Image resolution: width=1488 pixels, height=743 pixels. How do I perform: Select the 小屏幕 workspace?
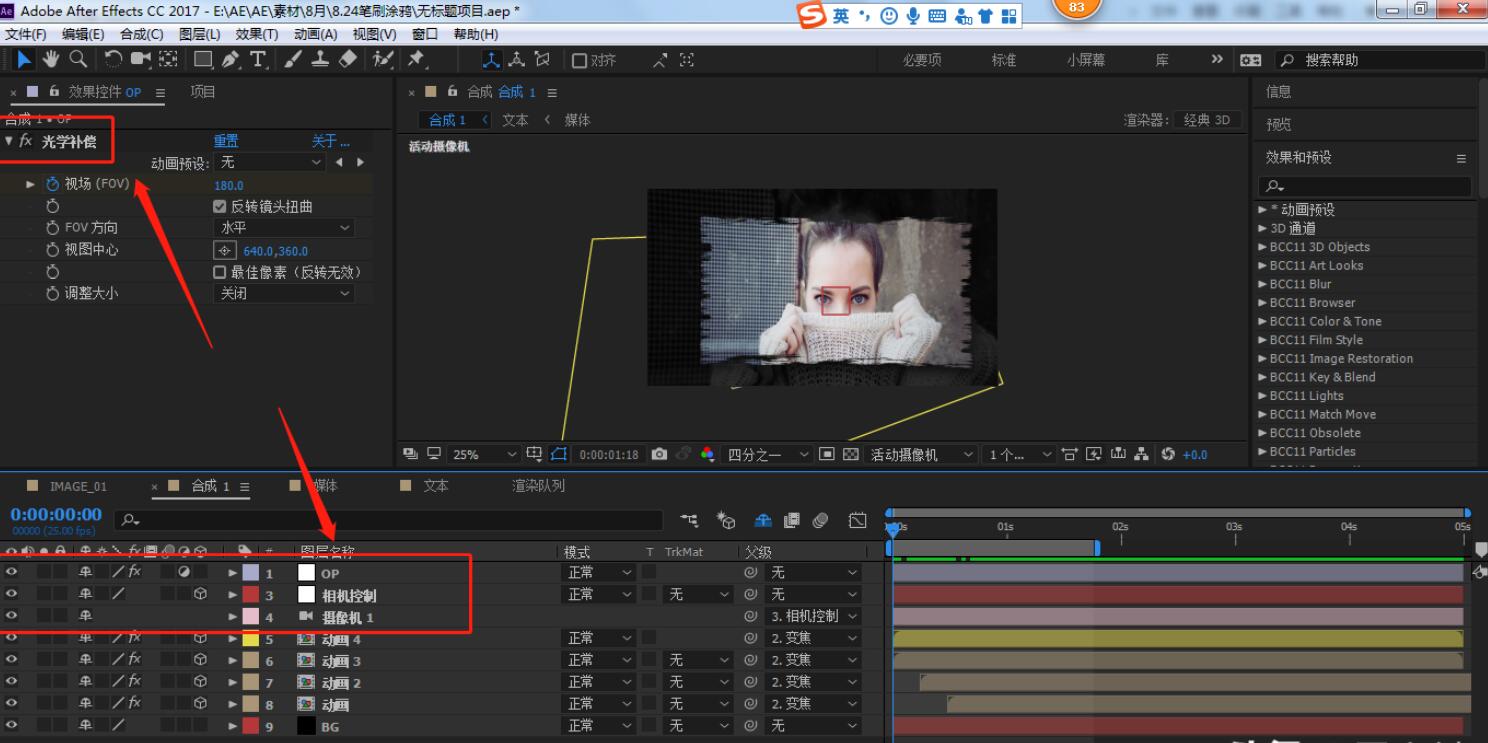tap(1085, 60)
